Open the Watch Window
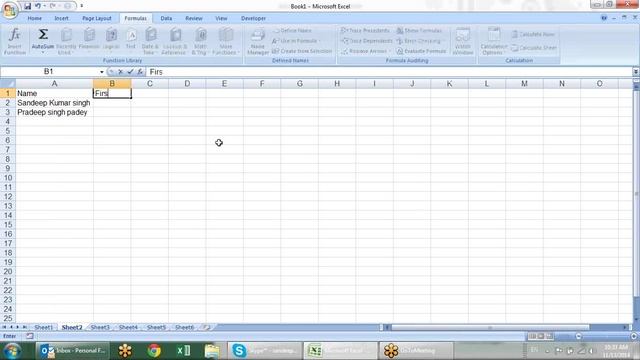This screenshot has width=640, height=360. point(463,41)
